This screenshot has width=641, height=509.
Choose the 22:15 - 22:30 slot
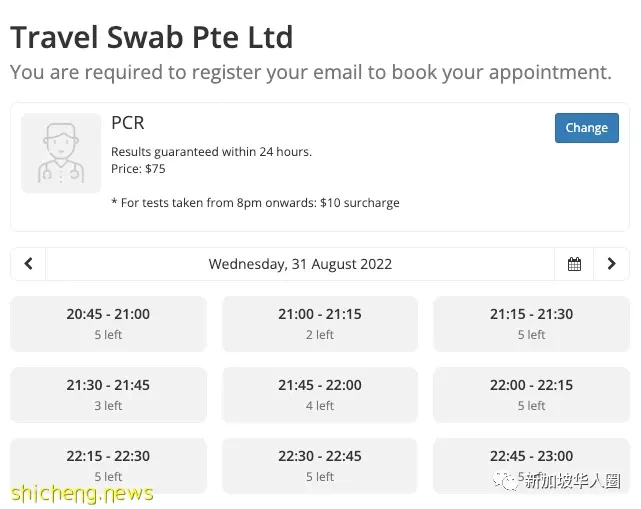click(108, 466)
